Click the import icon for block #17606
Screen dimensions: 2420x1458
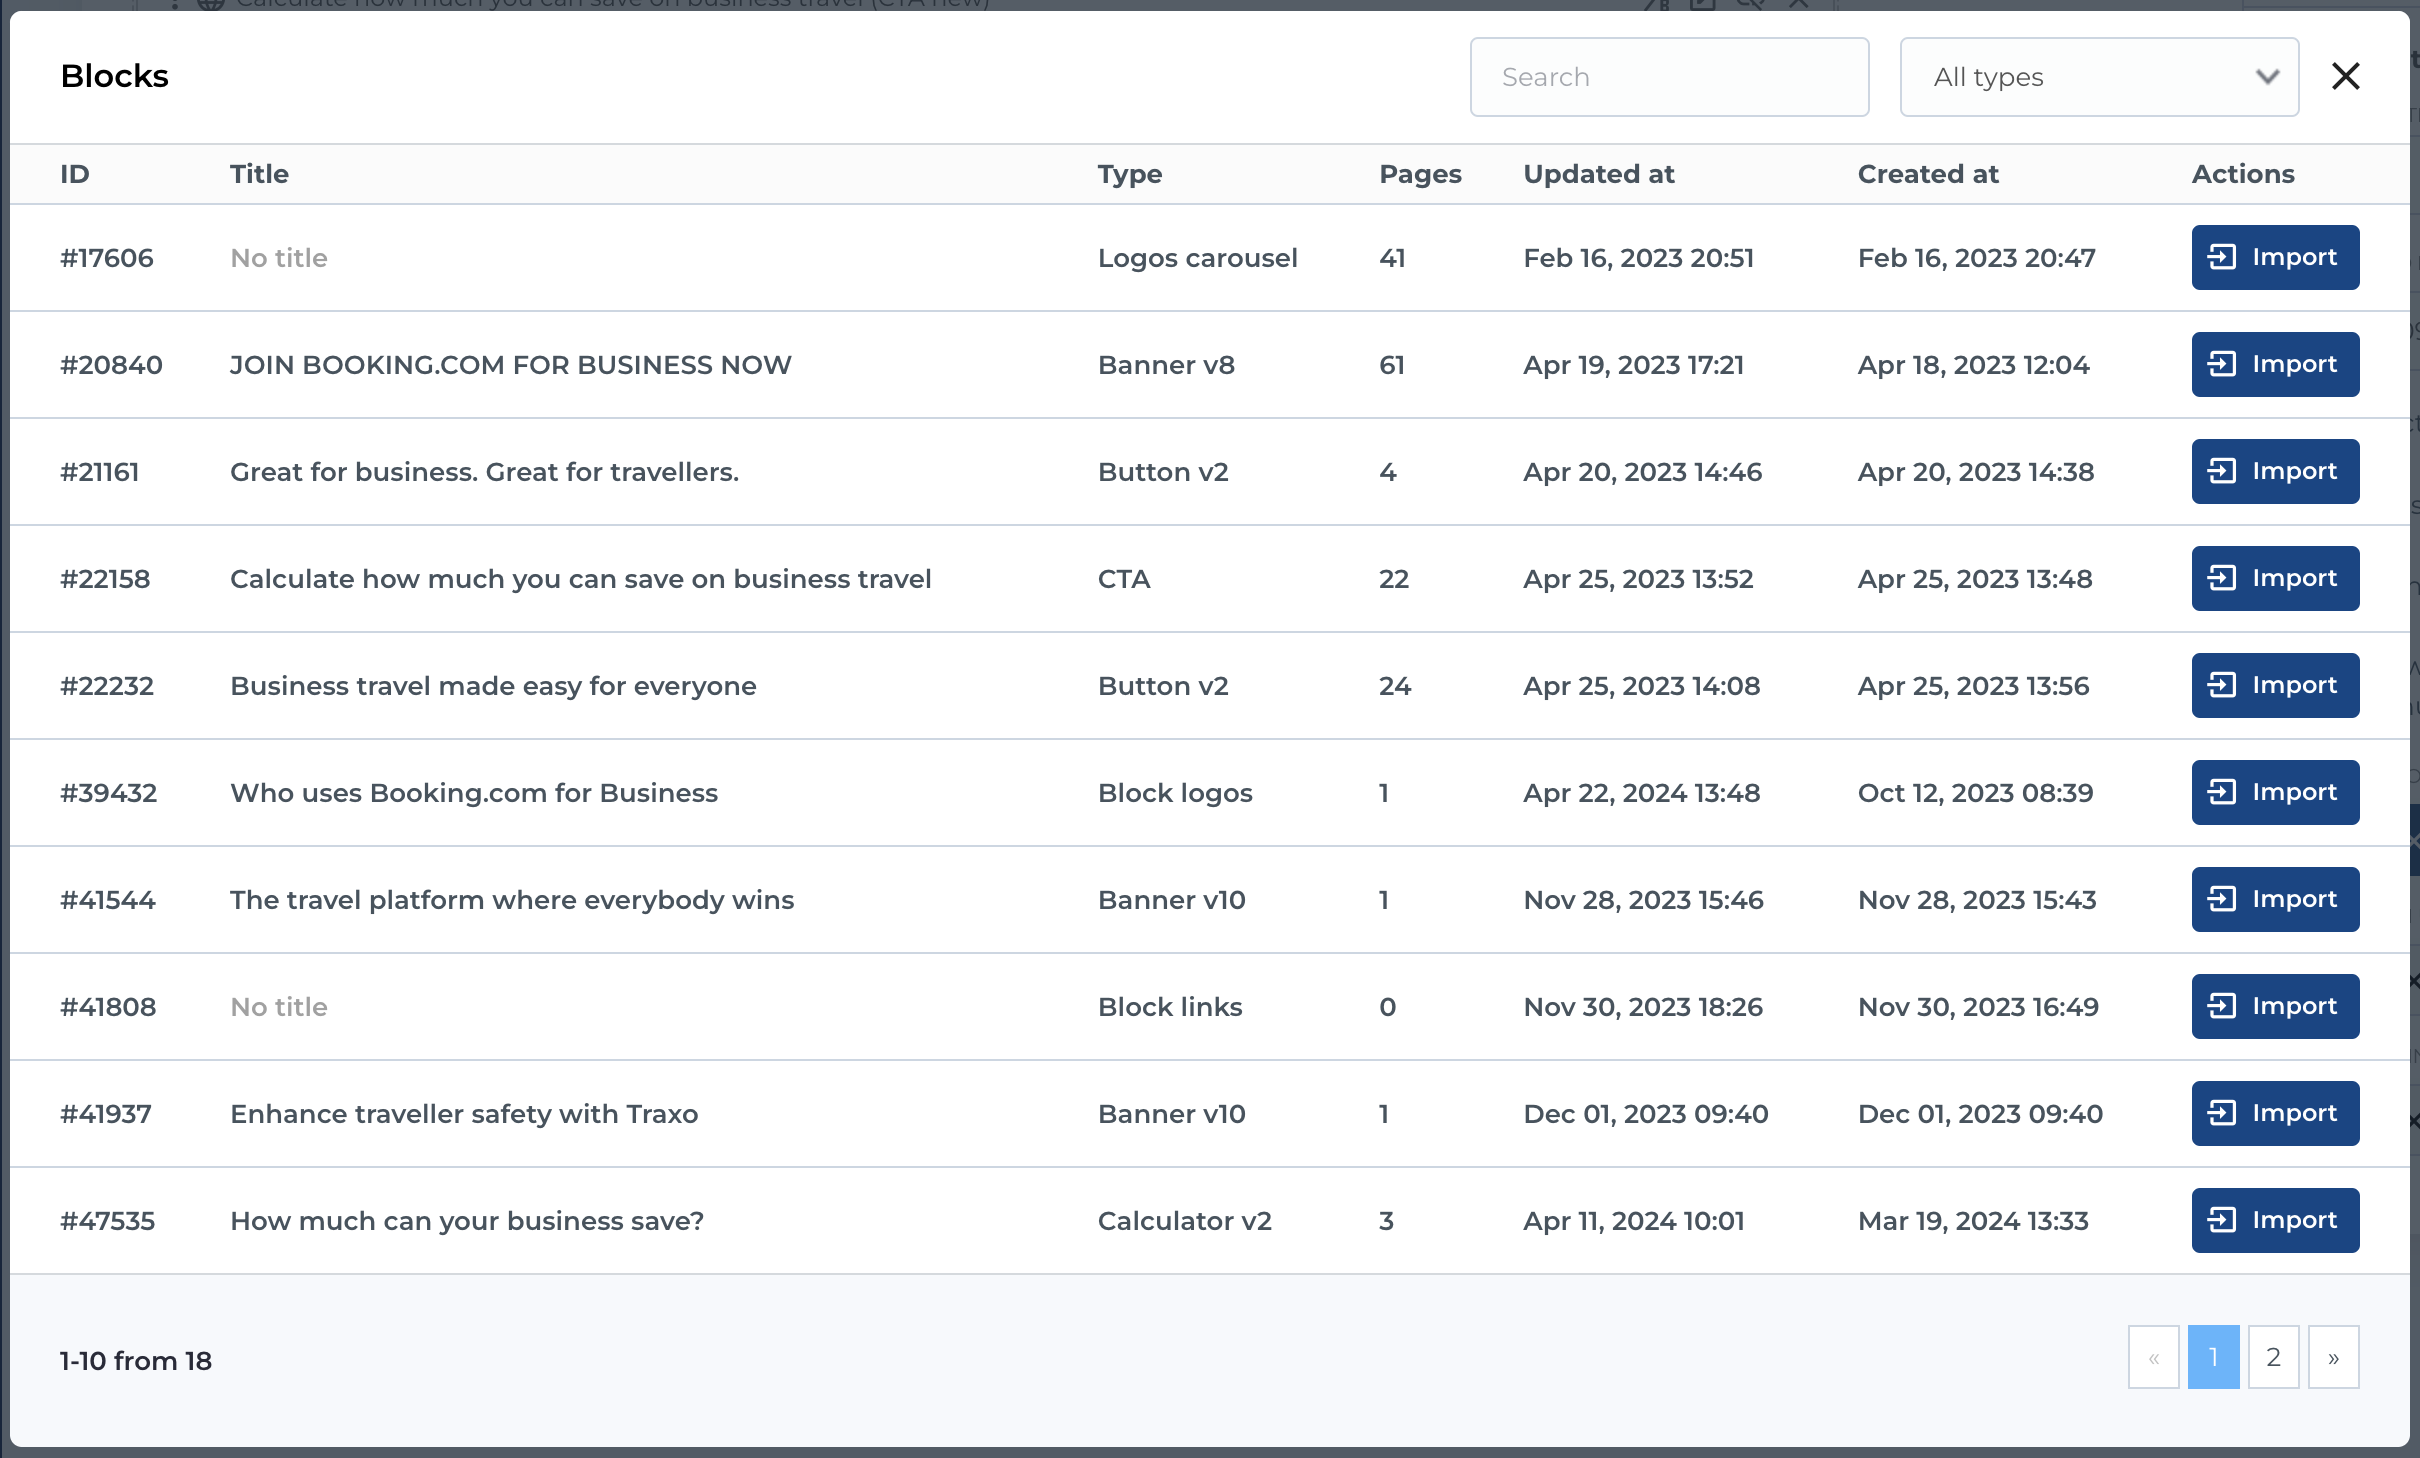[2222, 257]
